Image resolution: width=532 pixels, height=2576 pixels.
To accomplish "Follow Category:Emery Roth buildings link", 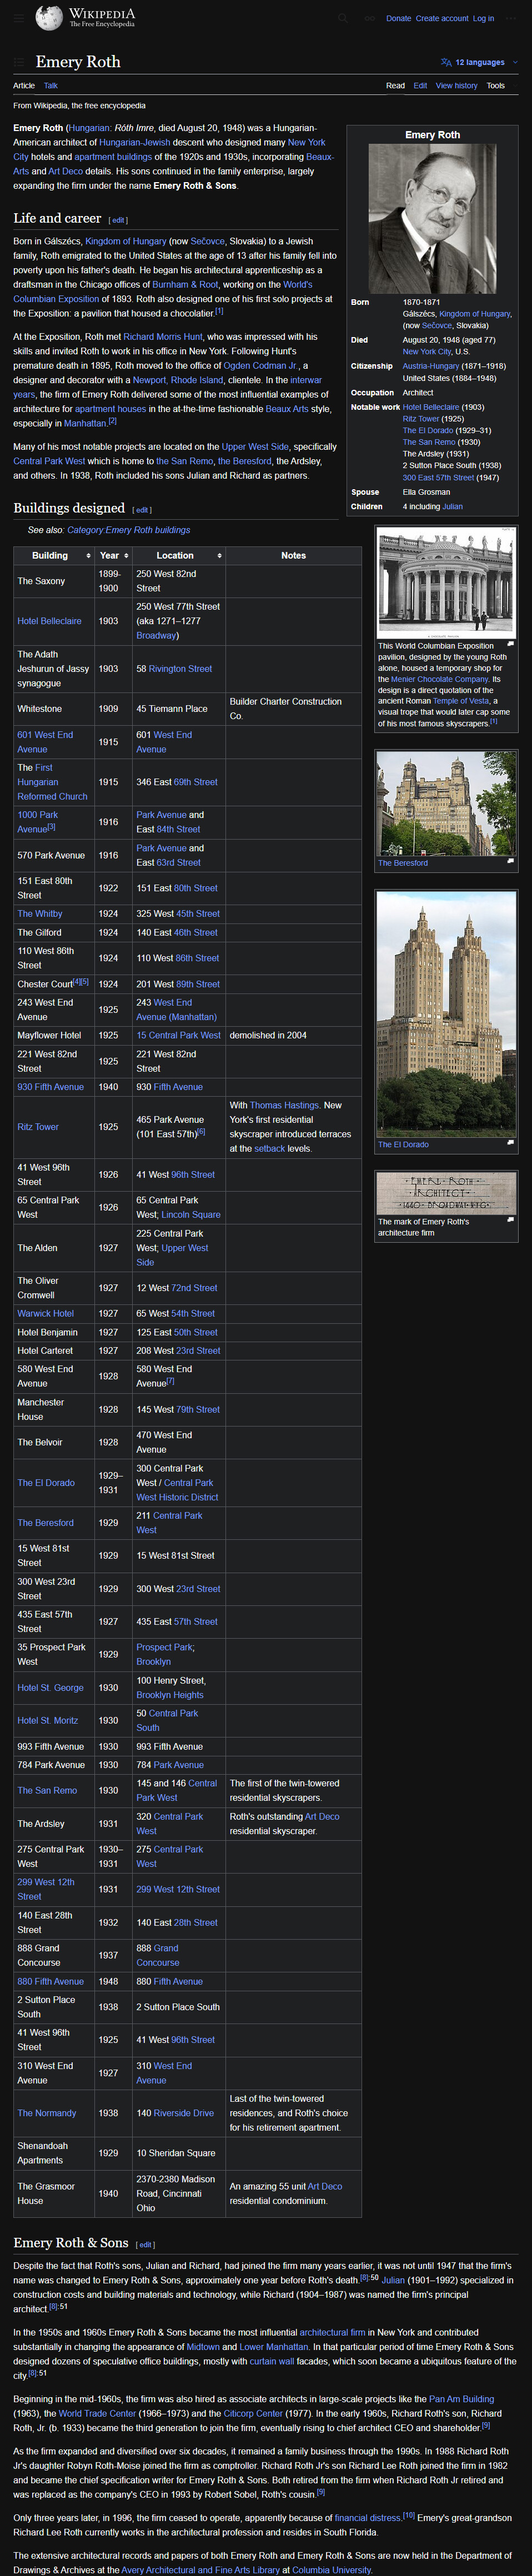I will (129, 530).
